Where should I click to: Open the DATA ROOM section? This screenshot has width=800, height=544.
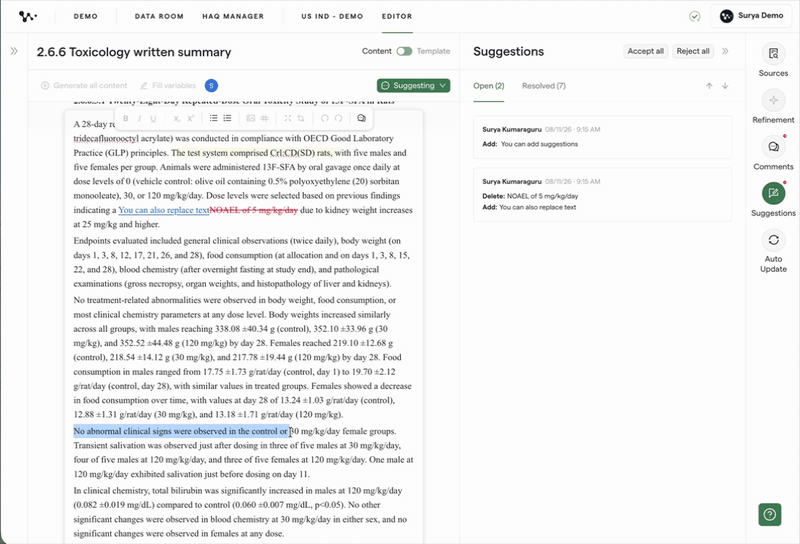pyautogui.click(x=159, y=16)
